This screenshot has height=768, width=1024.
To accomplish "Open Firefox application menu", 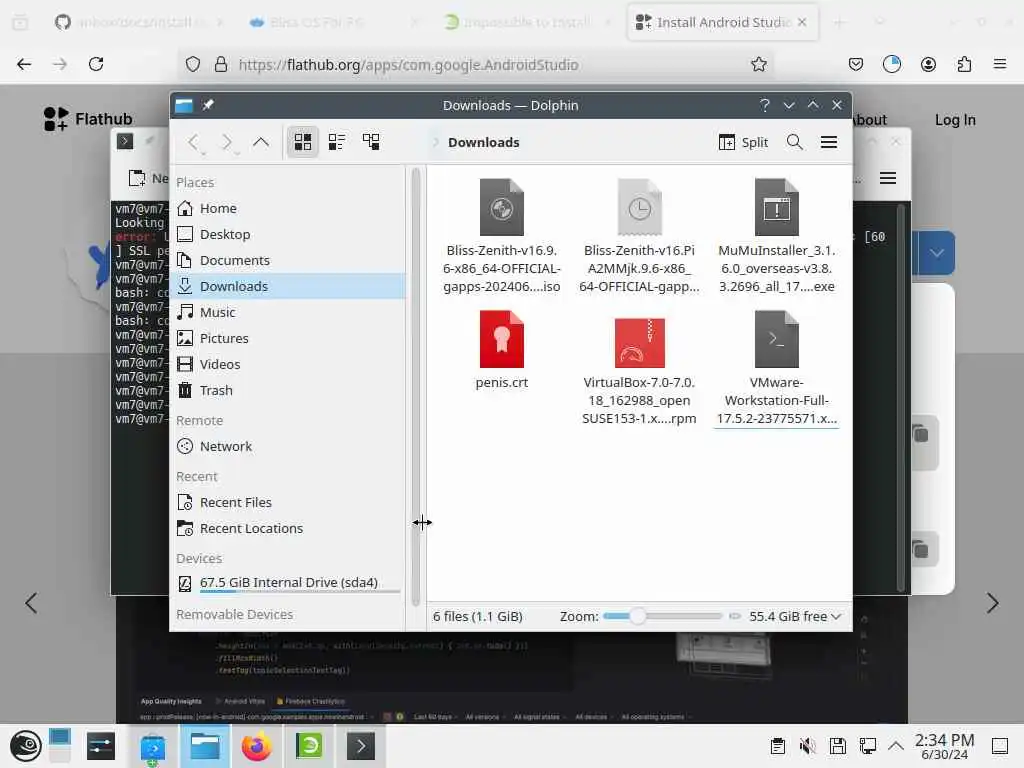I will [999, 64].
